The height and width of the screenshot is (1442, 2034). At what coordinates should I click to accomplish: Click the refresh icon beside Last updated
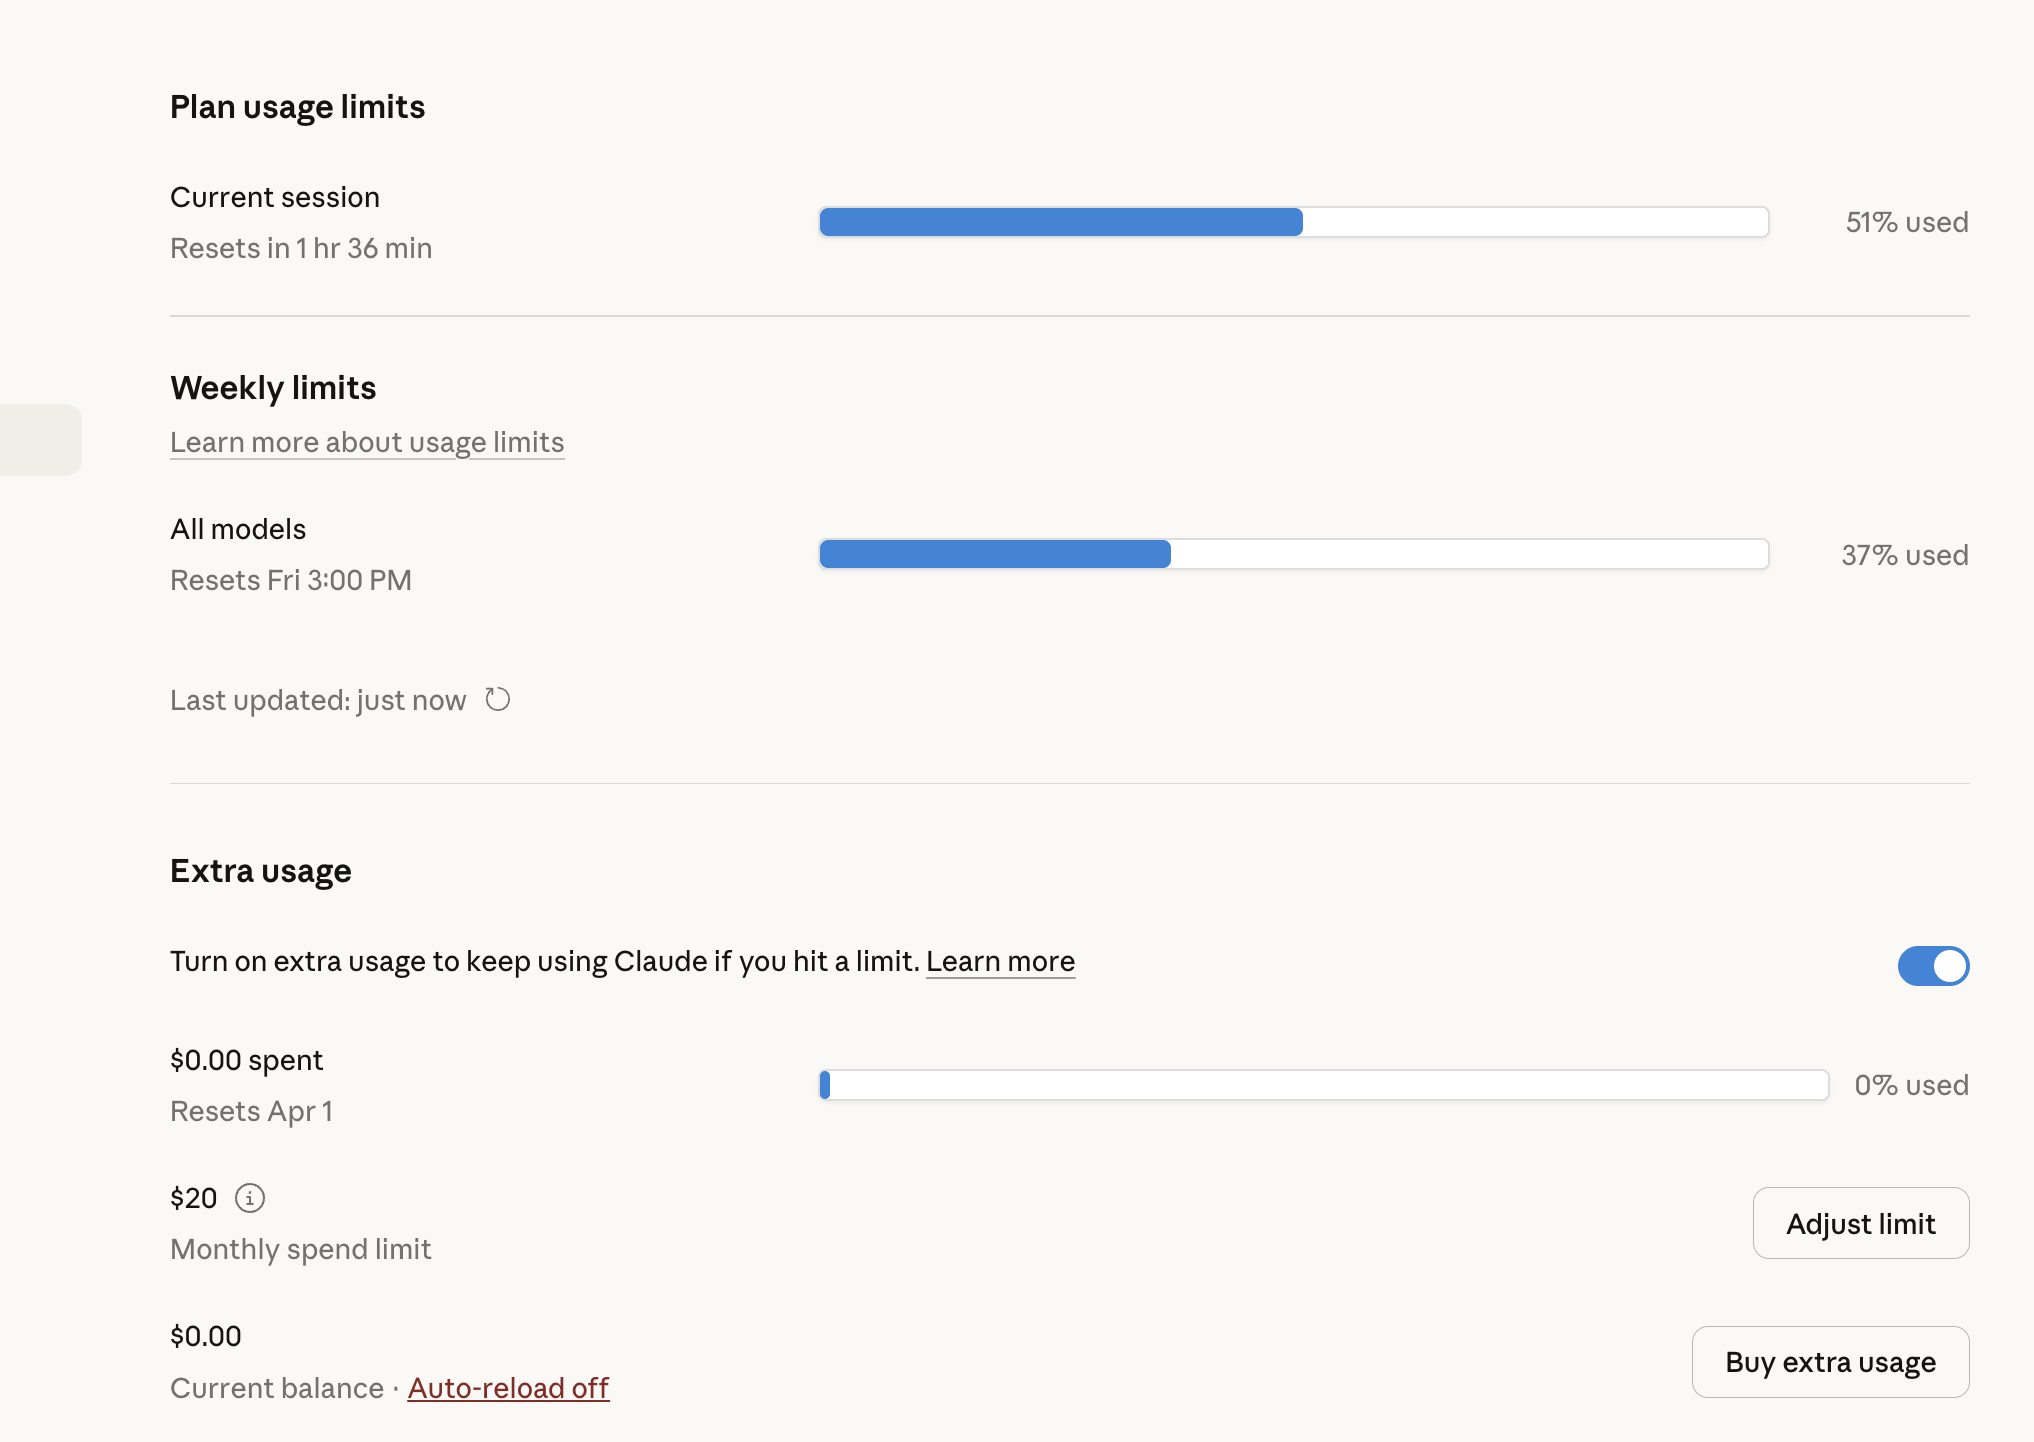point(498,699)
